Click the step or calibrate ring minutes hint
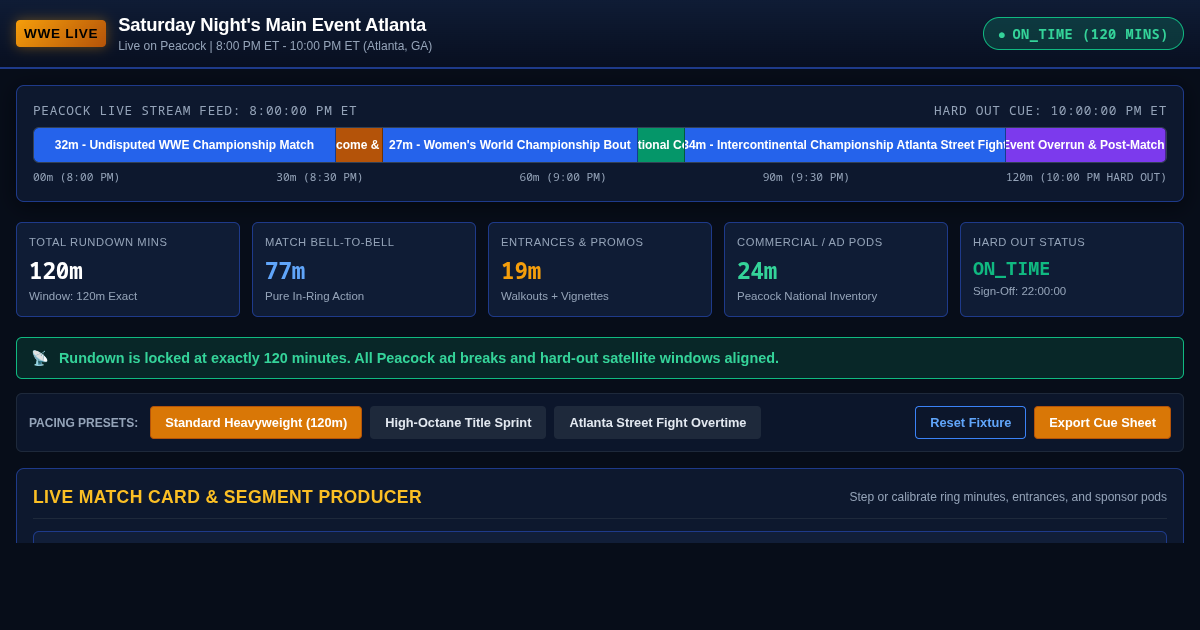The width and height of the screenshot is (1200, 630). coord(1008,497)
